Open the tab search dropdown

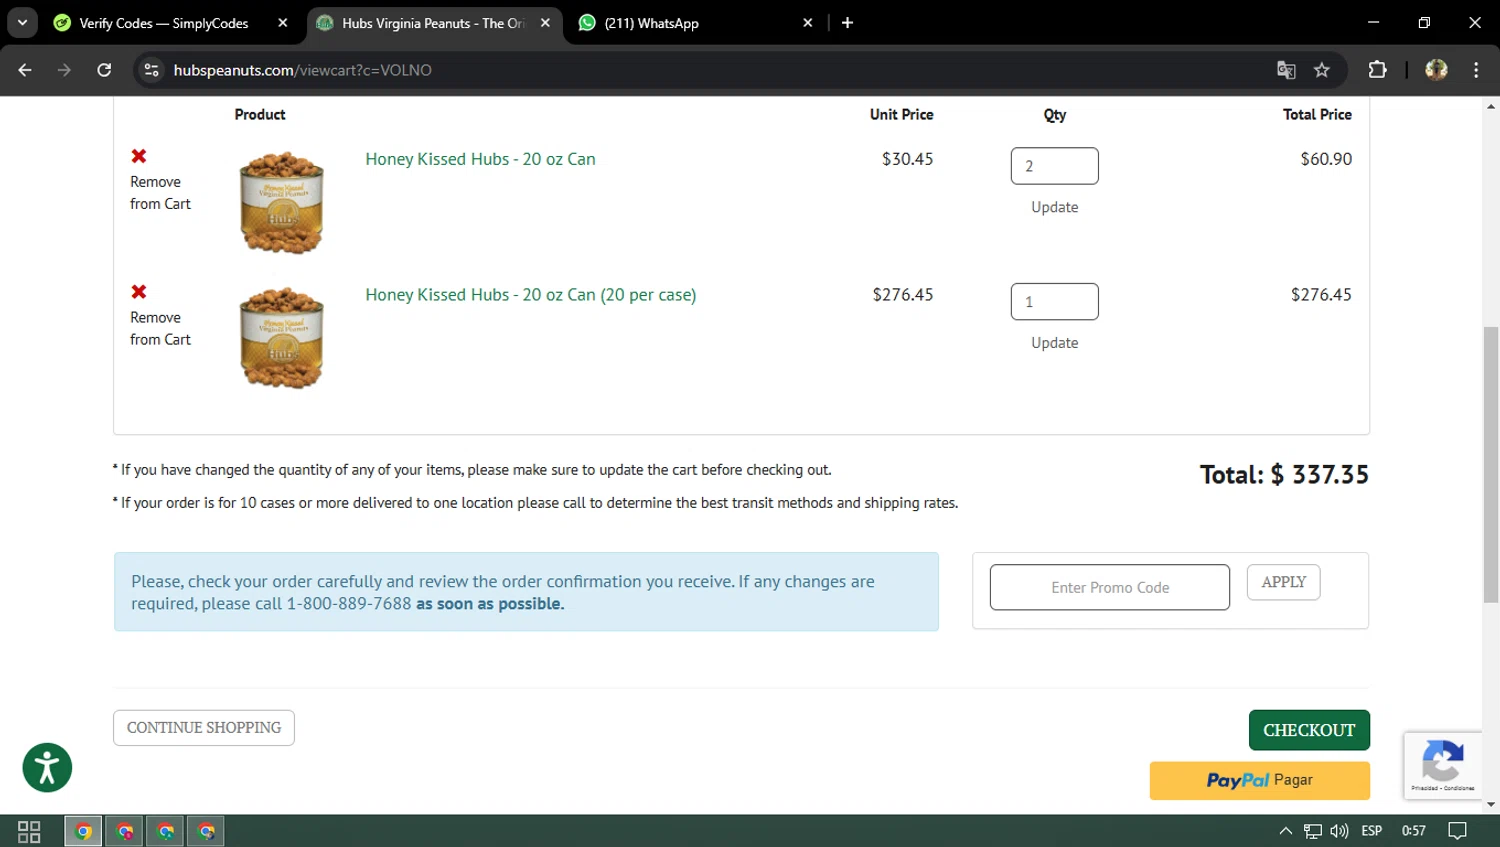click(22, 23)
